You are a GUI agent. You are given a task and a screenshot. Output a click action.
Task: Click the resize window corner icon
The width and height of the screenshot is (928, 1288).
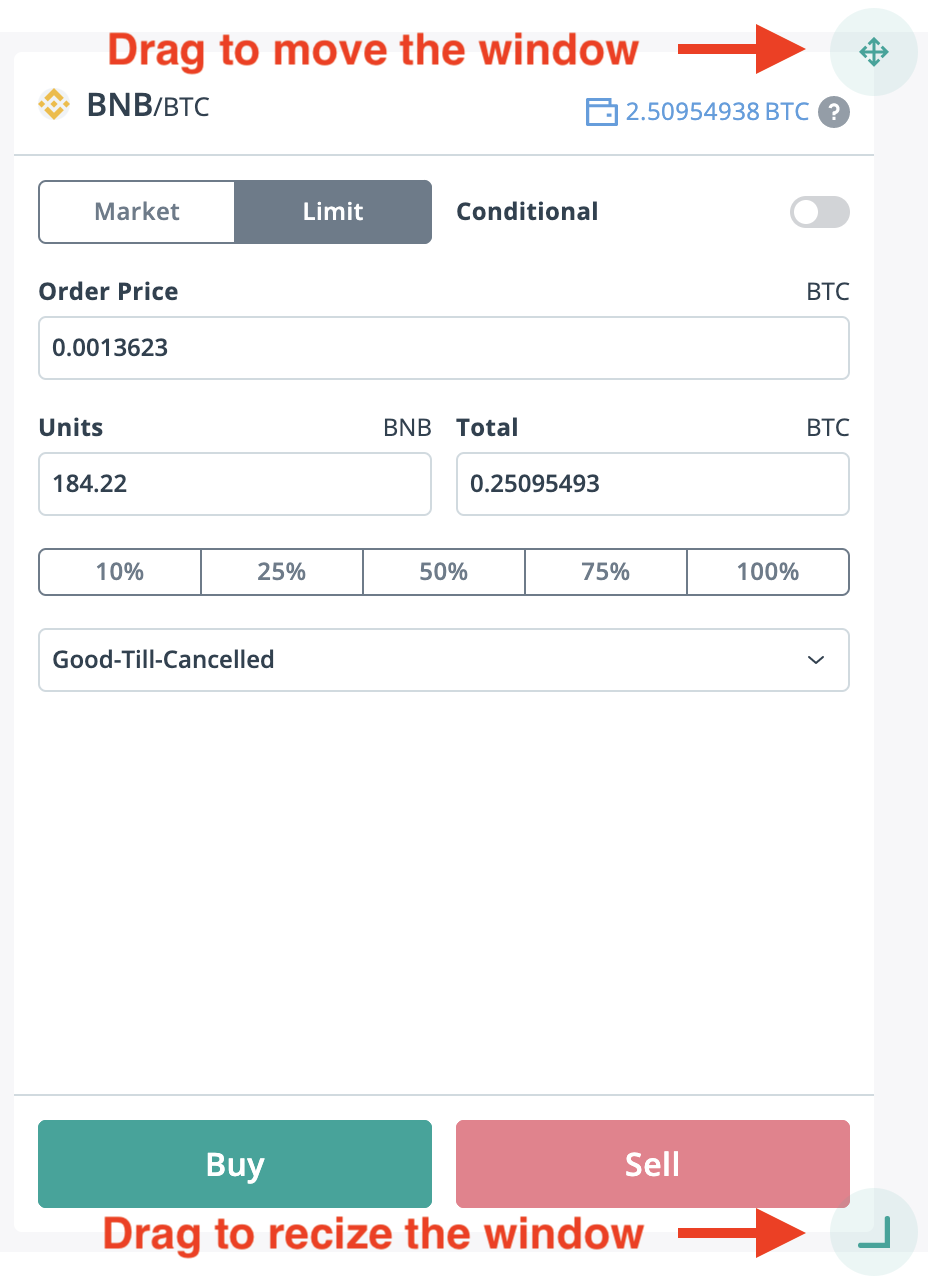873,1233
